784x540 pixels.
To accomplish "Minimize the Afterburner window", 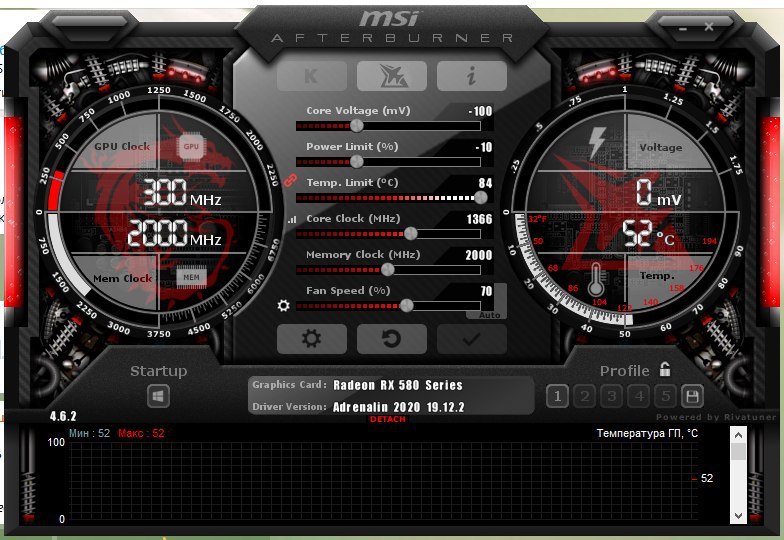I will tap(683, 28).
